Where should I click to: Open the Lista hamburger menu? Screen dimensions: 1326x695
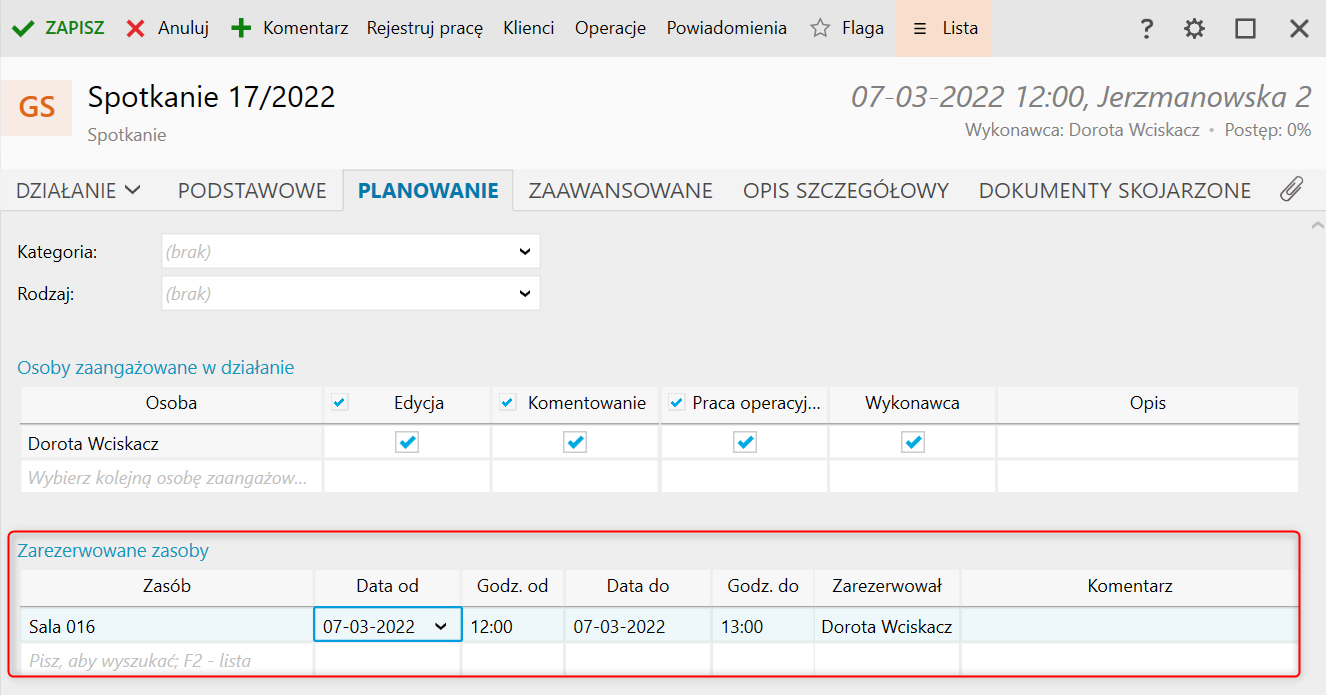point(920,28)
